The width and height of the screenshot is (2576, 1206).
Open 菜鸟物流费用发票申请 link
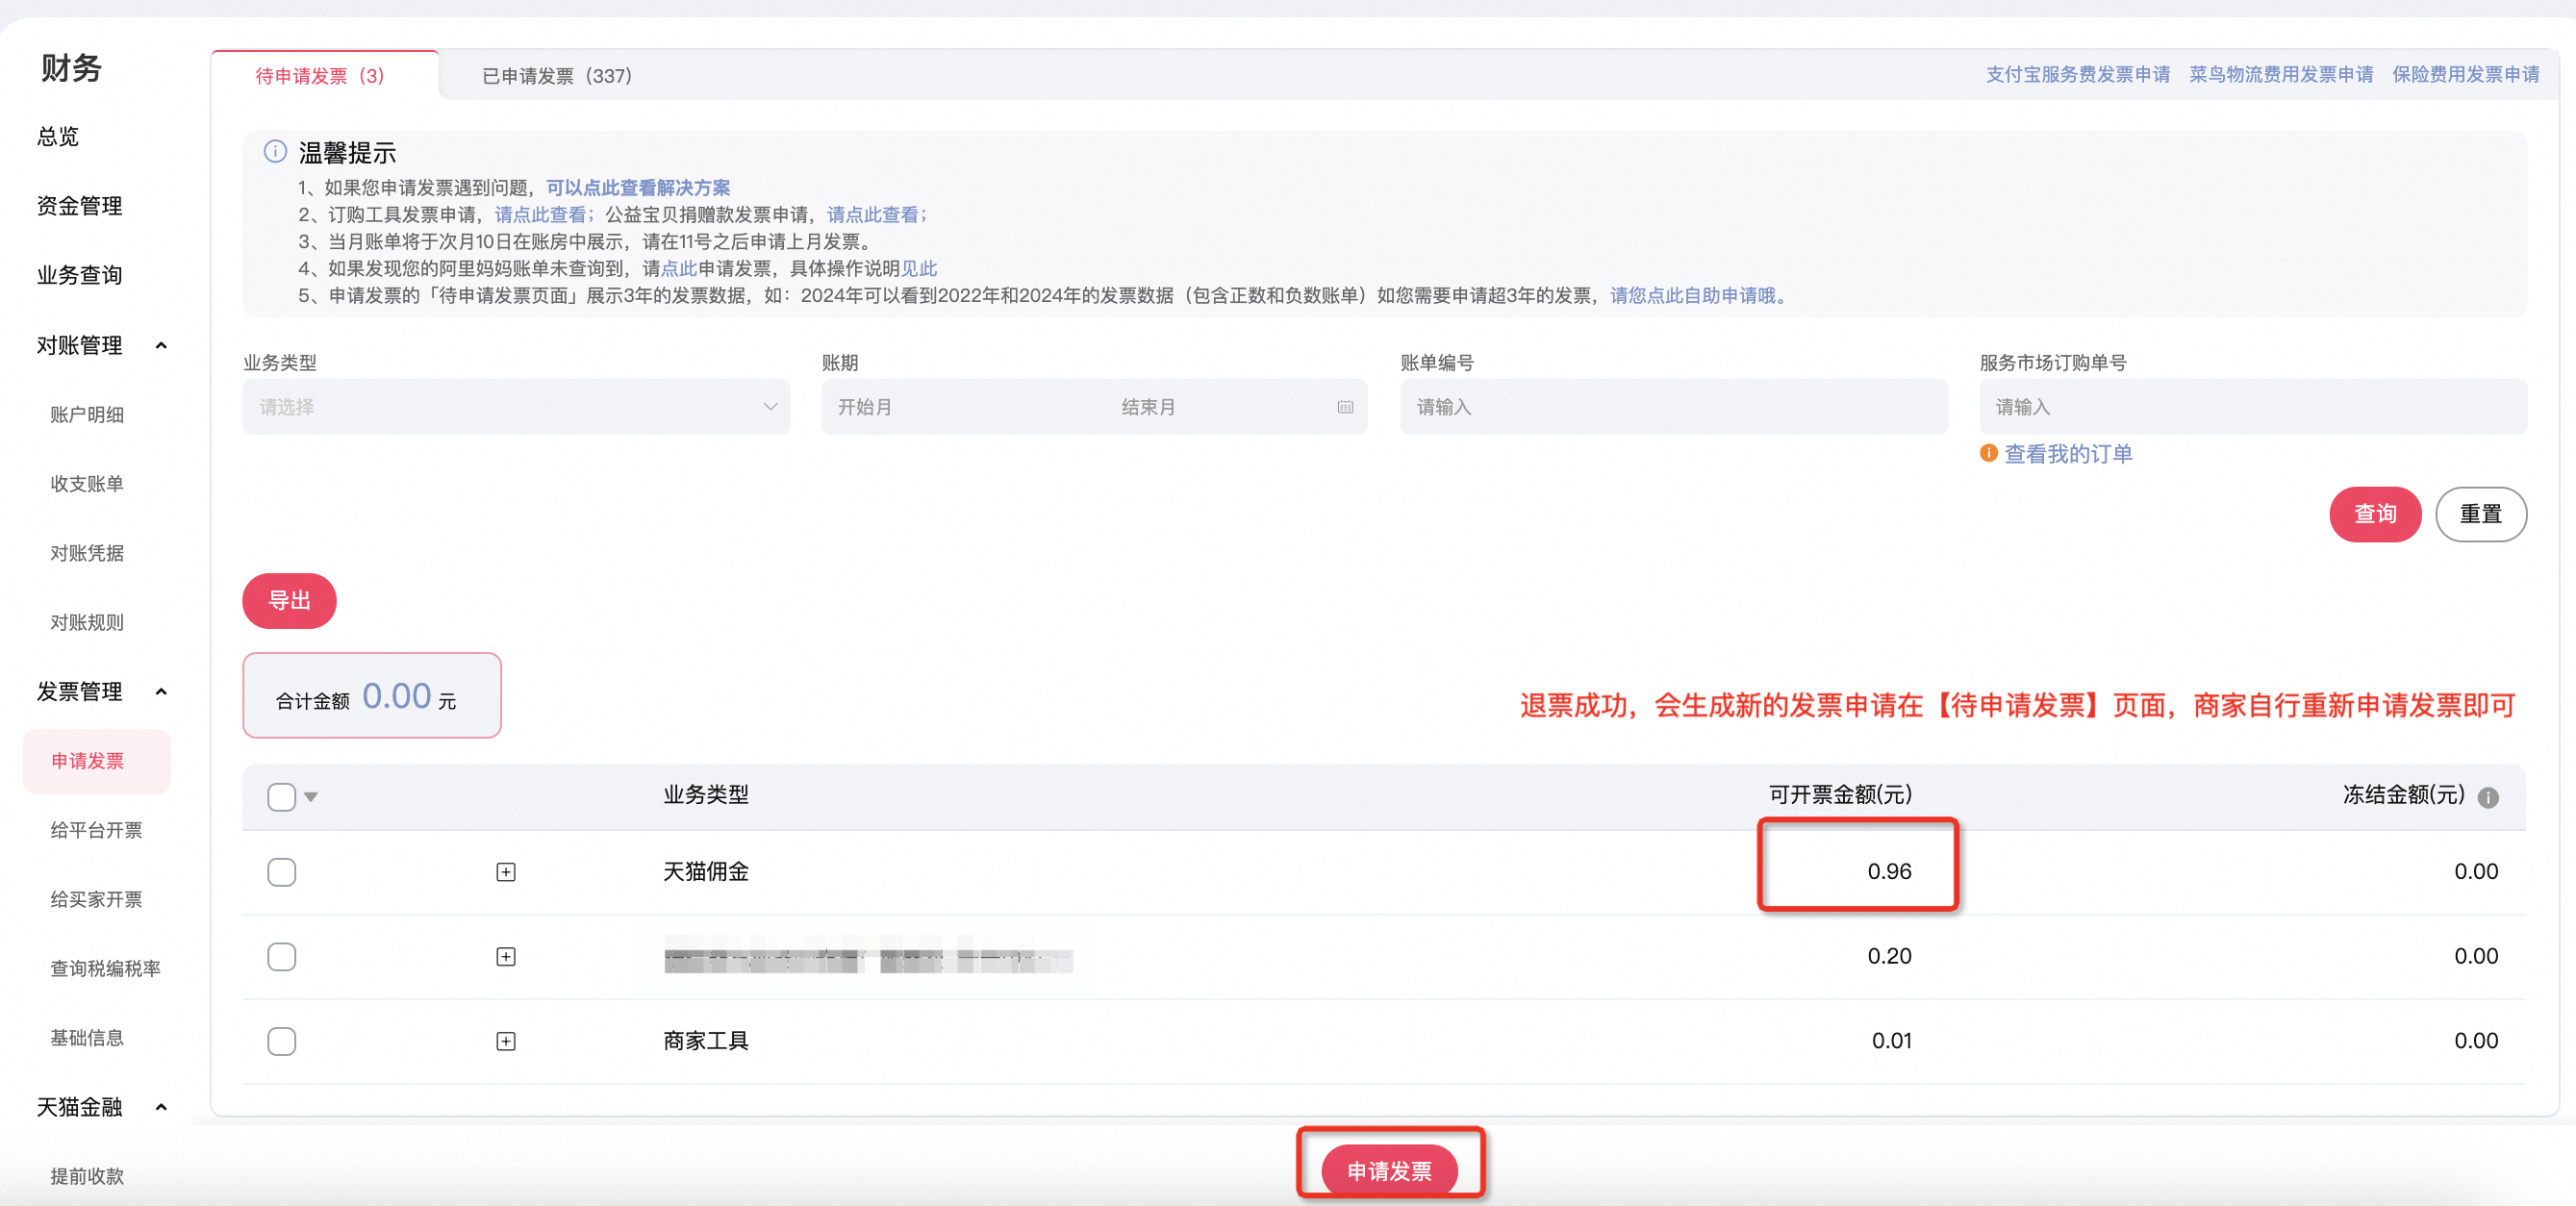click(2281, 74)
